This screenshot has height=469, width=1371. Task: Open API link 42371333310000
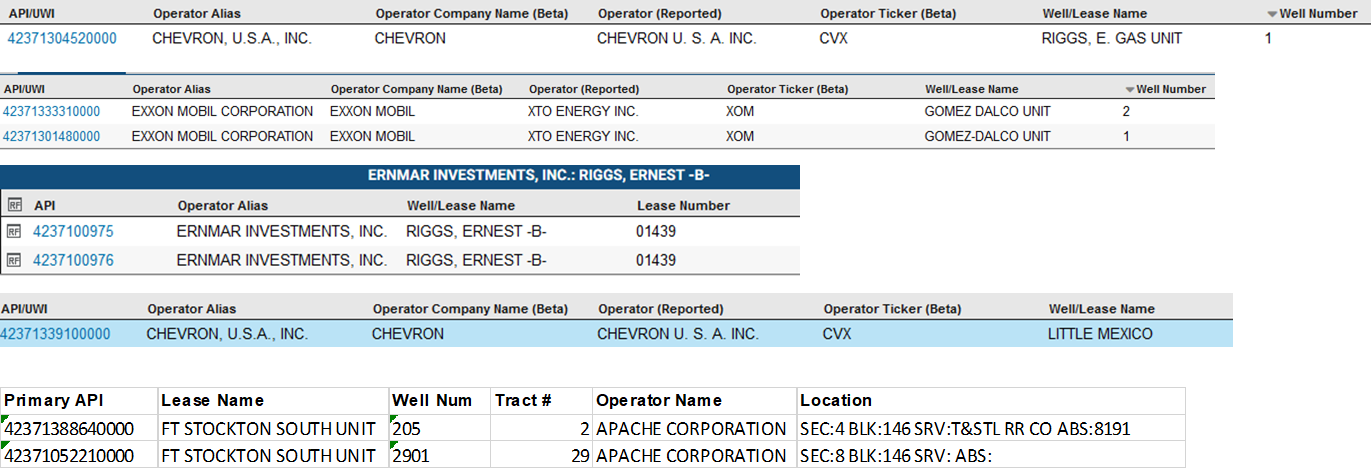(x=51, y=112)
